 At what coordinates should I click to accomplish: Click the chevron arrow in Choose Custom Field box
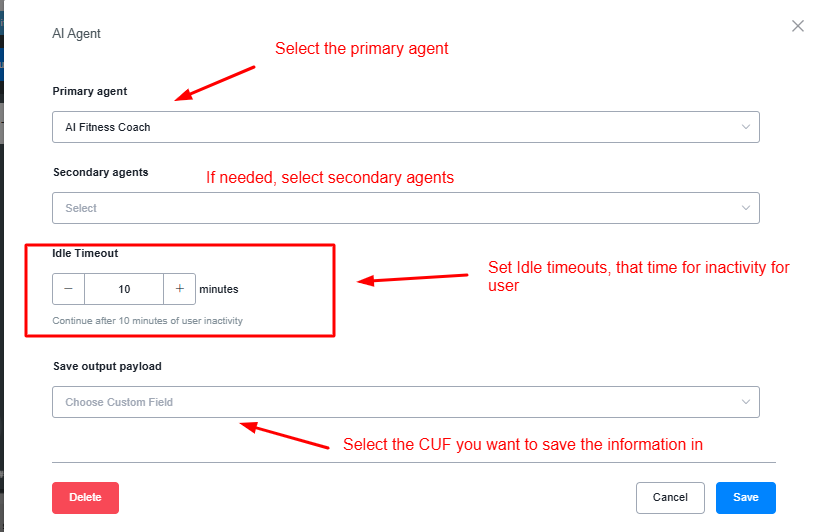click(x=746, y=402)
